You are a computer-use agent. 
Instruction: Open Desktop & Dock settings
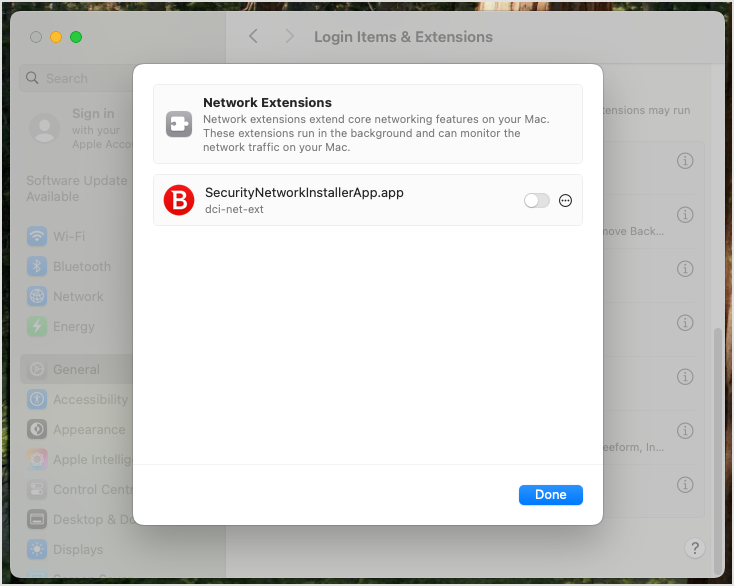[x=77, y=519]
